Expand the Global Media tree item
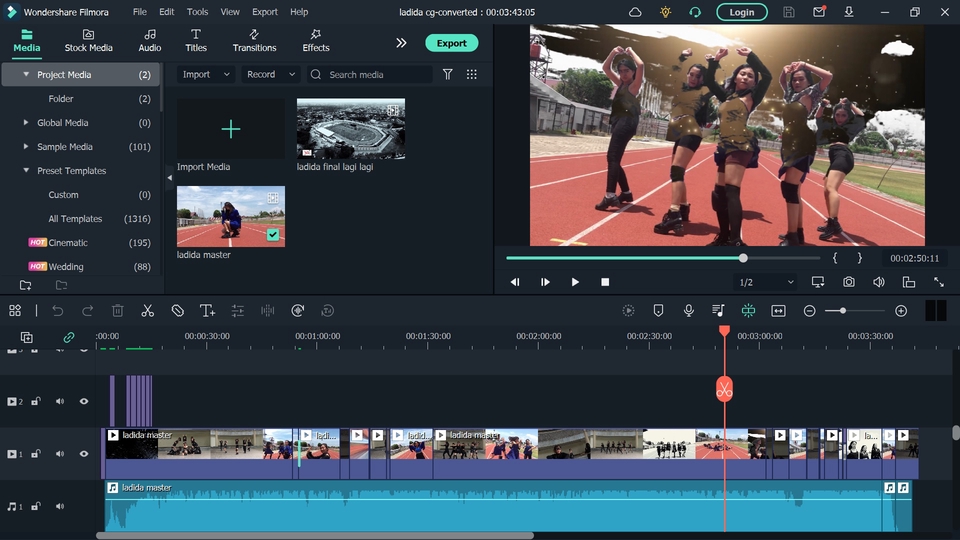Image resolution: width=960 pixels, height=540 pixels. click(x=26, y=122)
